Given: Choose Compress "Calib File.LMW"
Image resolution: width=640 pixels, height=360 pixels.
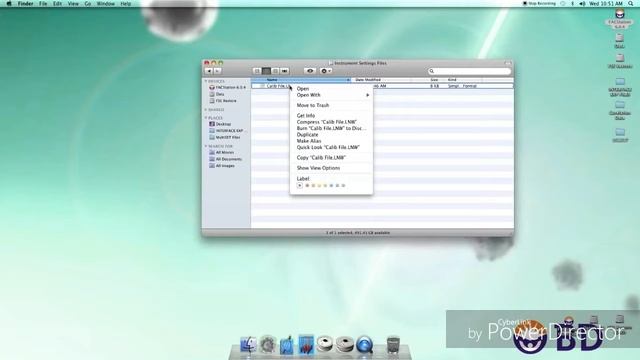Looking at the screenshot, I should click(x=331, y=122).
